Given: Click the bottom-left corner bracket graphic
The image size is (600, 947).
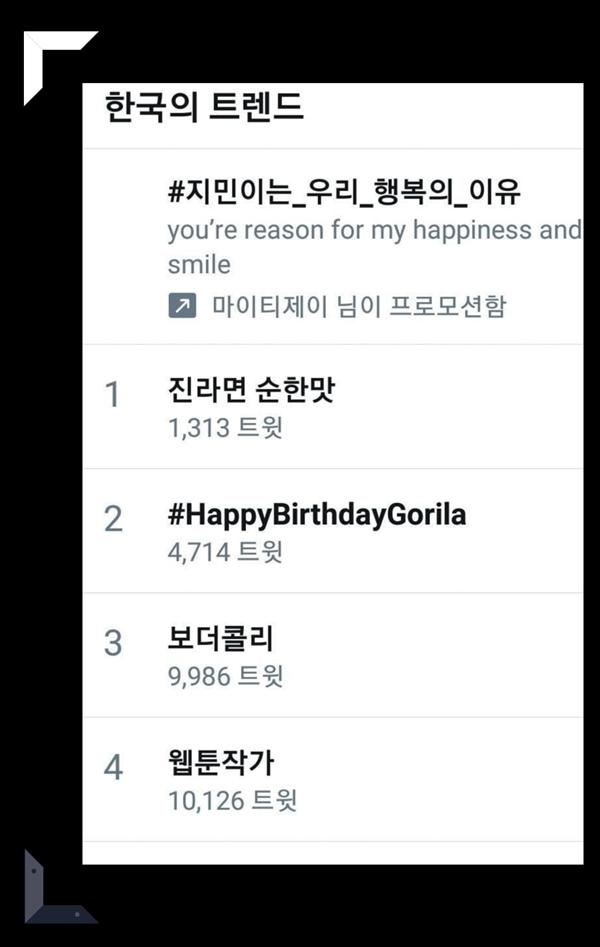Looking at the screenshot, I should (48, 892).
